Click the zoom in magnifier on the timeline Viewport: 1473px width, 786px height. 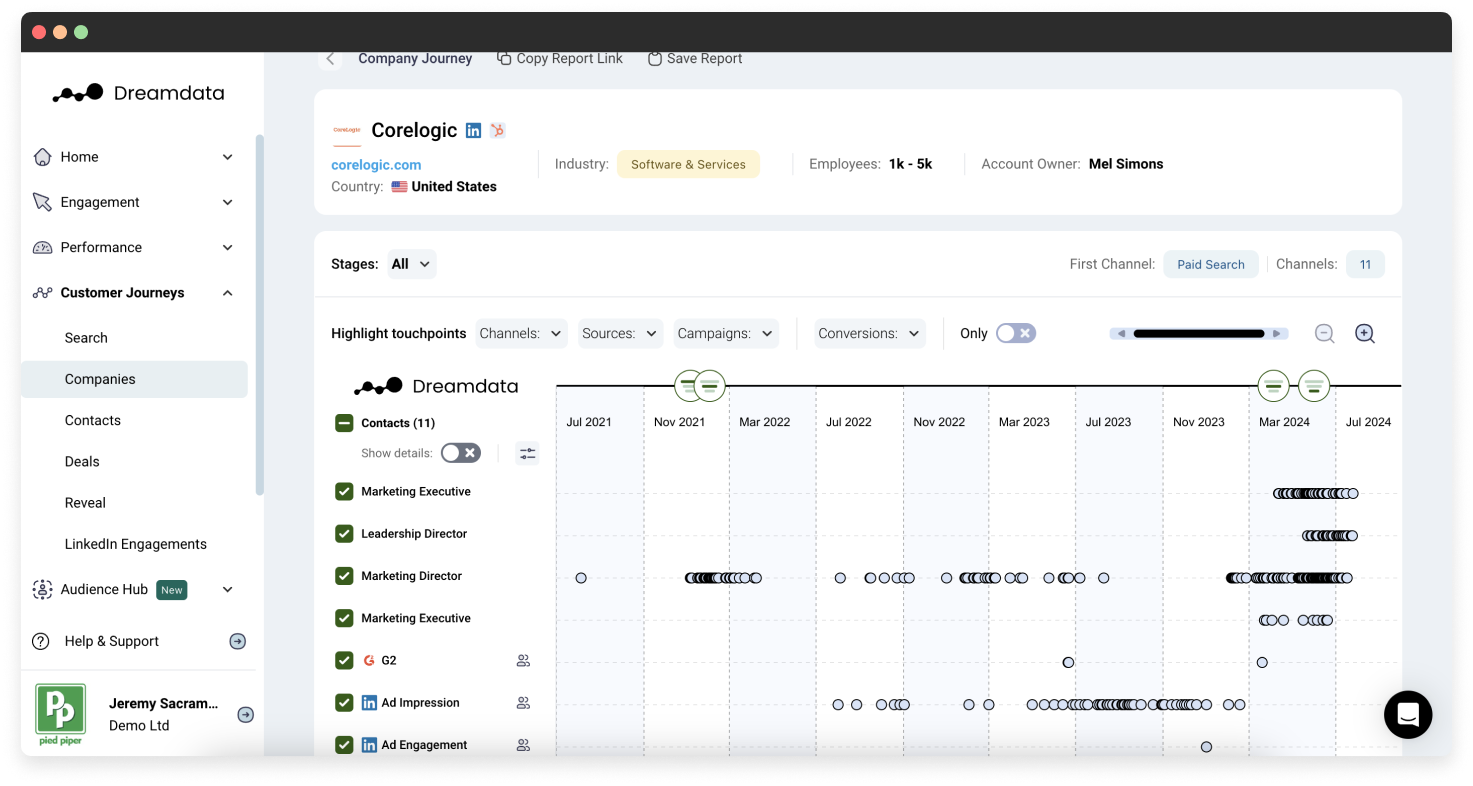click(x=1364, y=333)
